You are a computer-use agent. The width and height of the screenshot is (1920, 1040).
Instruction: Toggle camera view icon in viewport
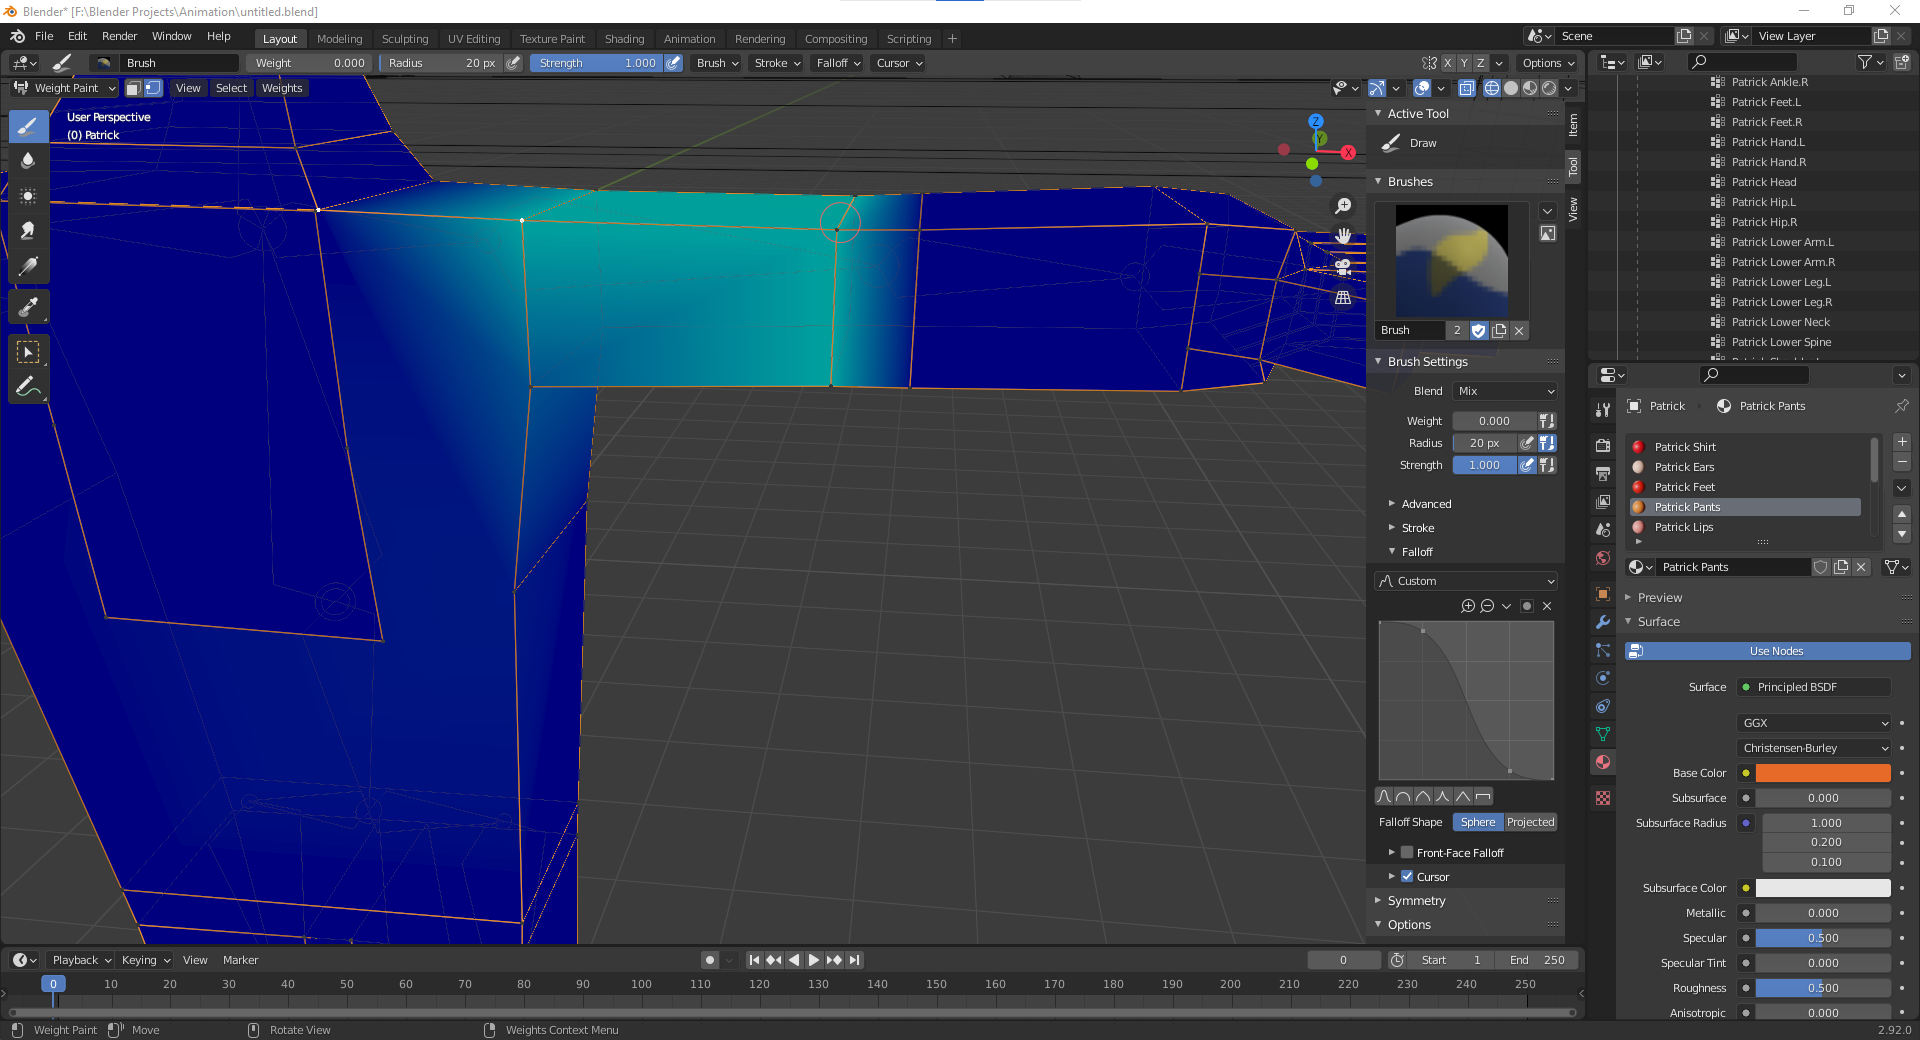point(1343,267)
